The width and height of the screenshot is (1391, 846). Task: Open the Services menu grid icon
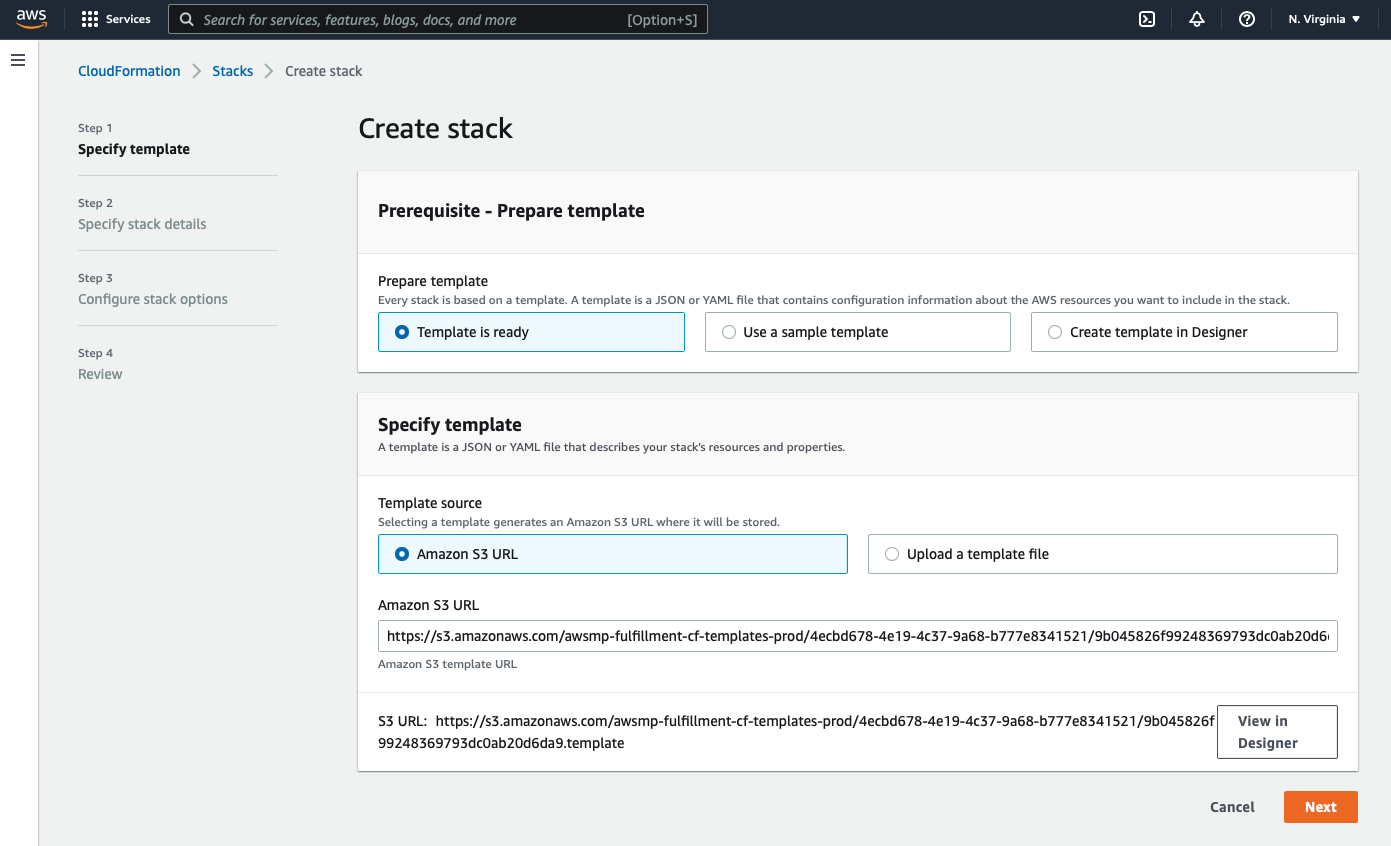(90, 18)
